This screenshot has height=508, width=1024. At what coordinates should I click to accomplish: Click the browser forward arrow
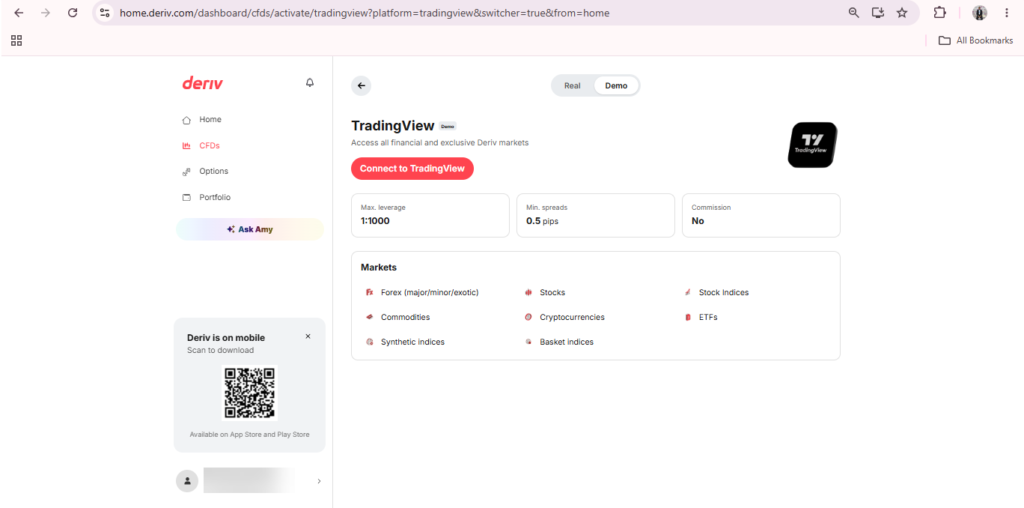(x=45, y=12)
